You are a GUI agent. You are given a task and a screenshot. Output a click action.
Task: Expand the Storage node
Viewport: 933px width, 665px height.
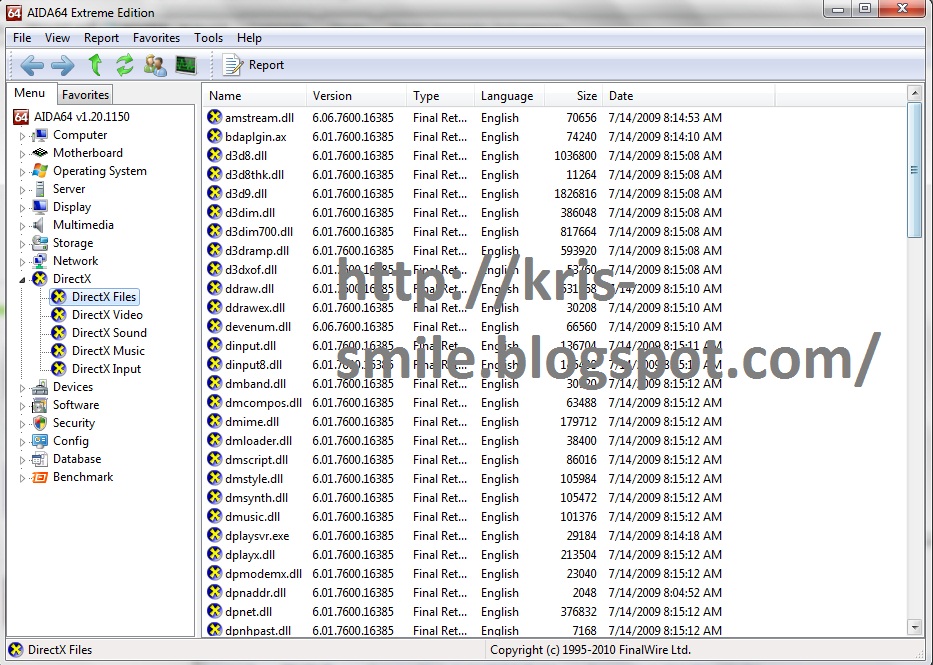point(22,244)
